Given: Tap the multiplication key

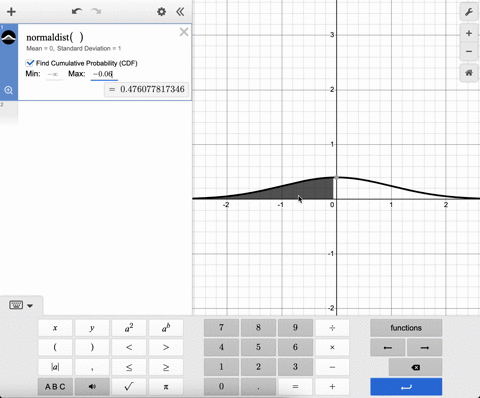Looking at the screenshot, I should [x=332, y=347].
